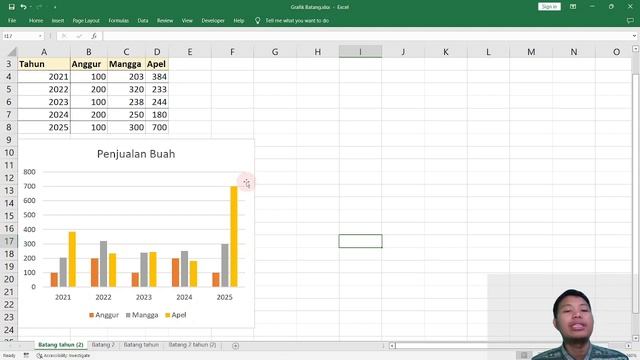The width and height of the screenshot is (640, 360).
Task: Click the Tahun header cell
Action: [x=44, y=64]
